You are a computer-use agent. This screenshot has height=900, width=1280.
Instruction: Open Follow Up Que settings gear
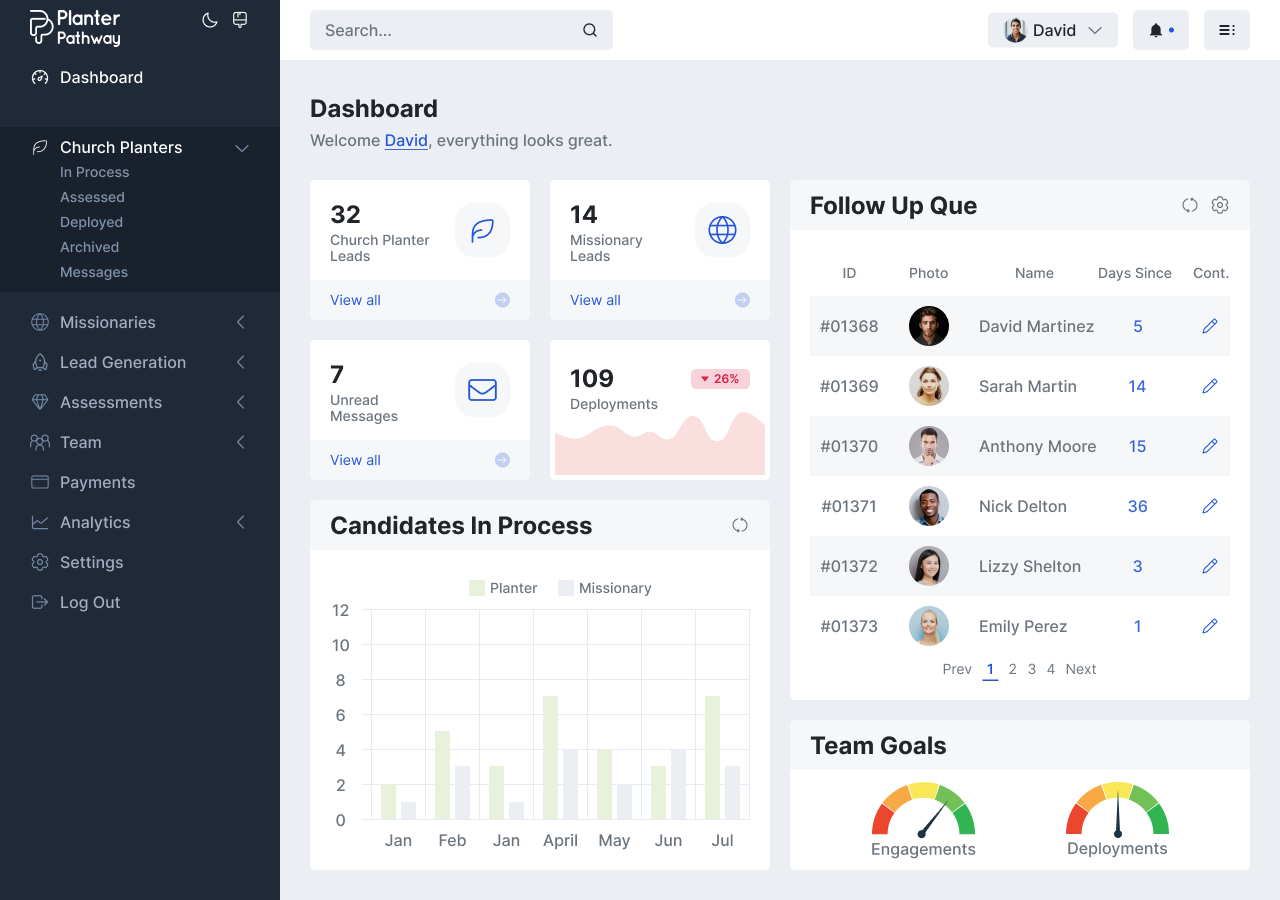click(x=1220, y=205)
